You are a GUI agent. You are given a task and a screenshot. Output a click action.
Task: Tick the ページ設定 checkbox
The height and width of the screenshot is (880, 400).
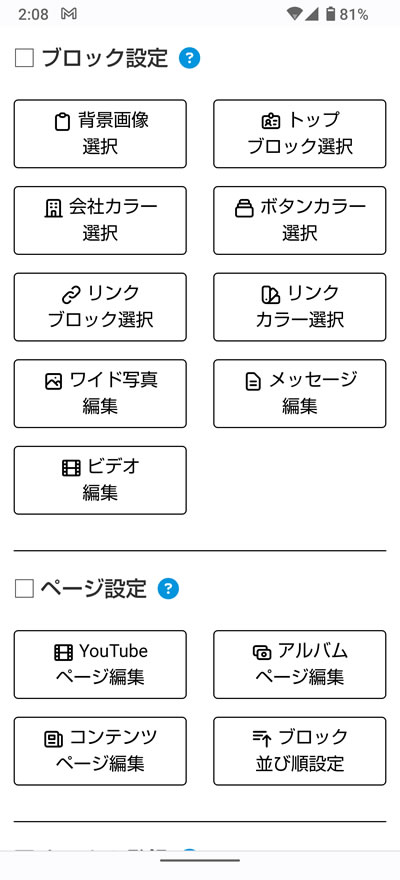[x=24, y=589]
